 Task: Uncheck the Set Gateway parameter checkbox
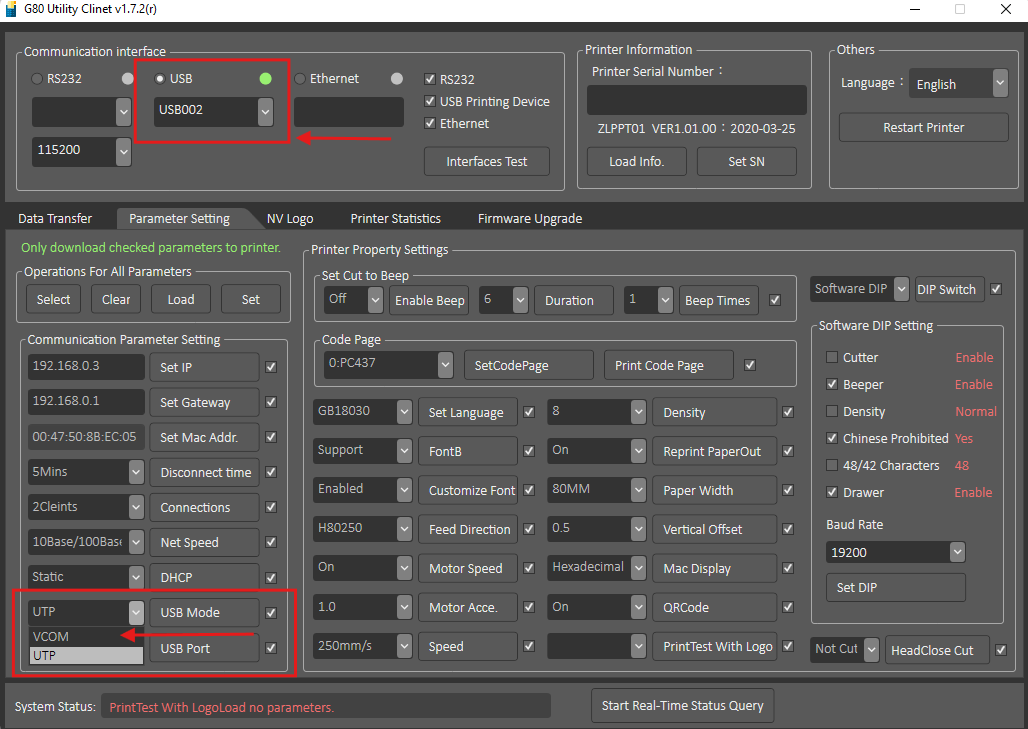tap(271, 402)
